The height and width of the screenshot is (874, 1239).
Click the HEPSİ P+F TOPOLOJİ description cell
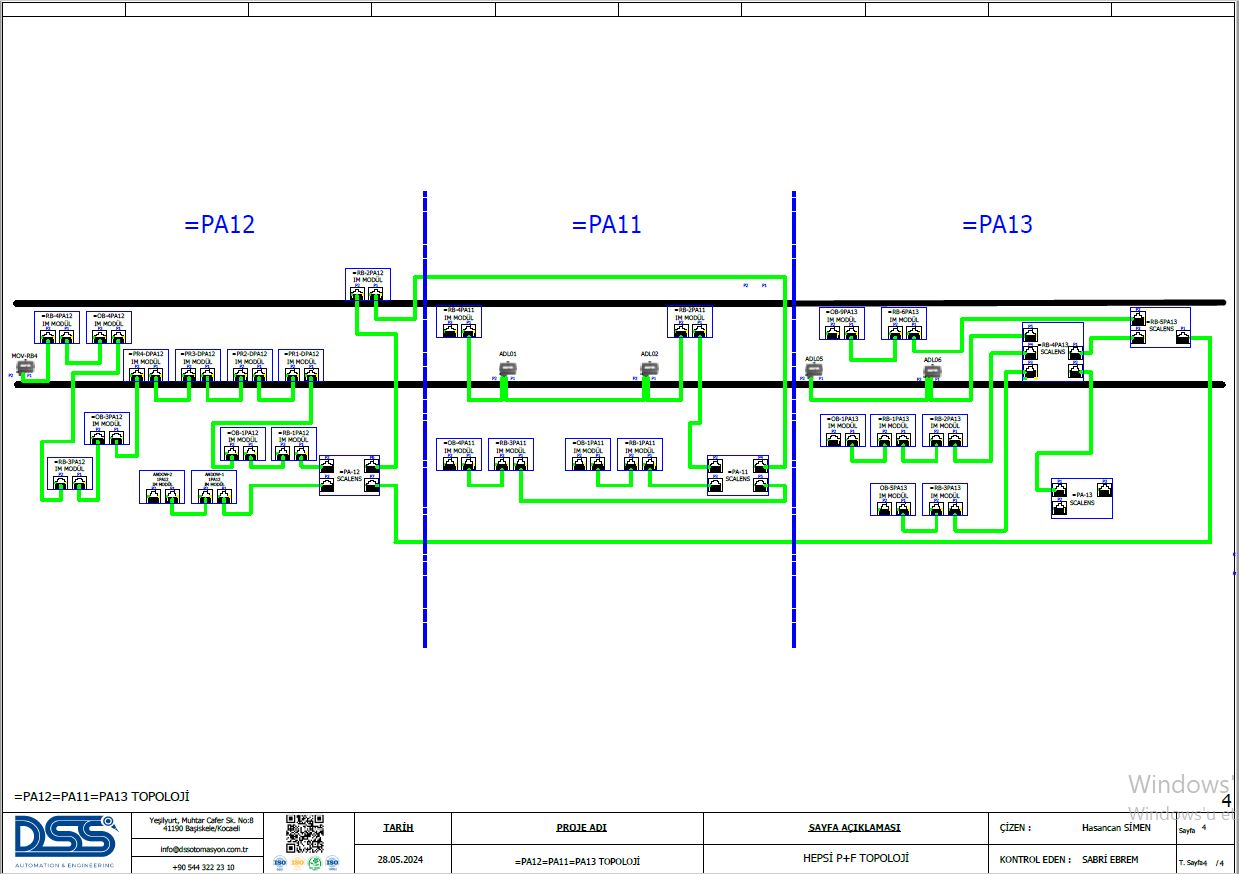[x=855, y=858]
